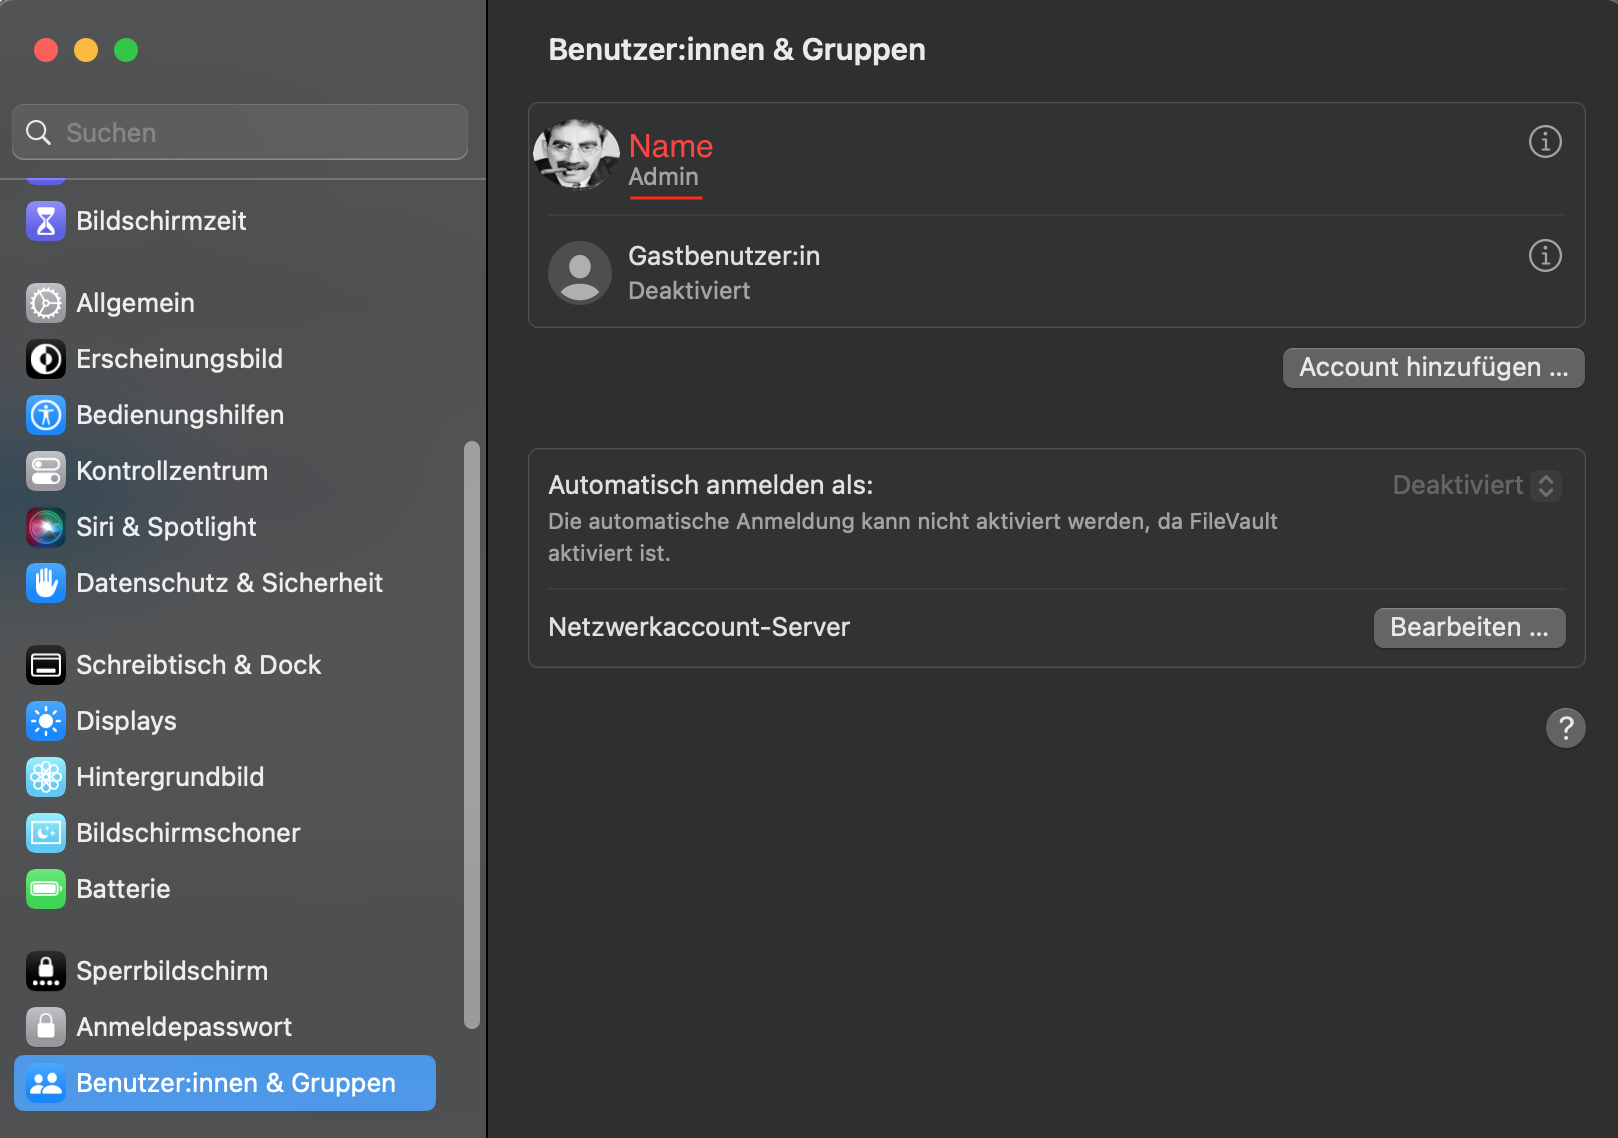
Task: Show info for Gastbenutzer:in
Action: [1545, 256]
